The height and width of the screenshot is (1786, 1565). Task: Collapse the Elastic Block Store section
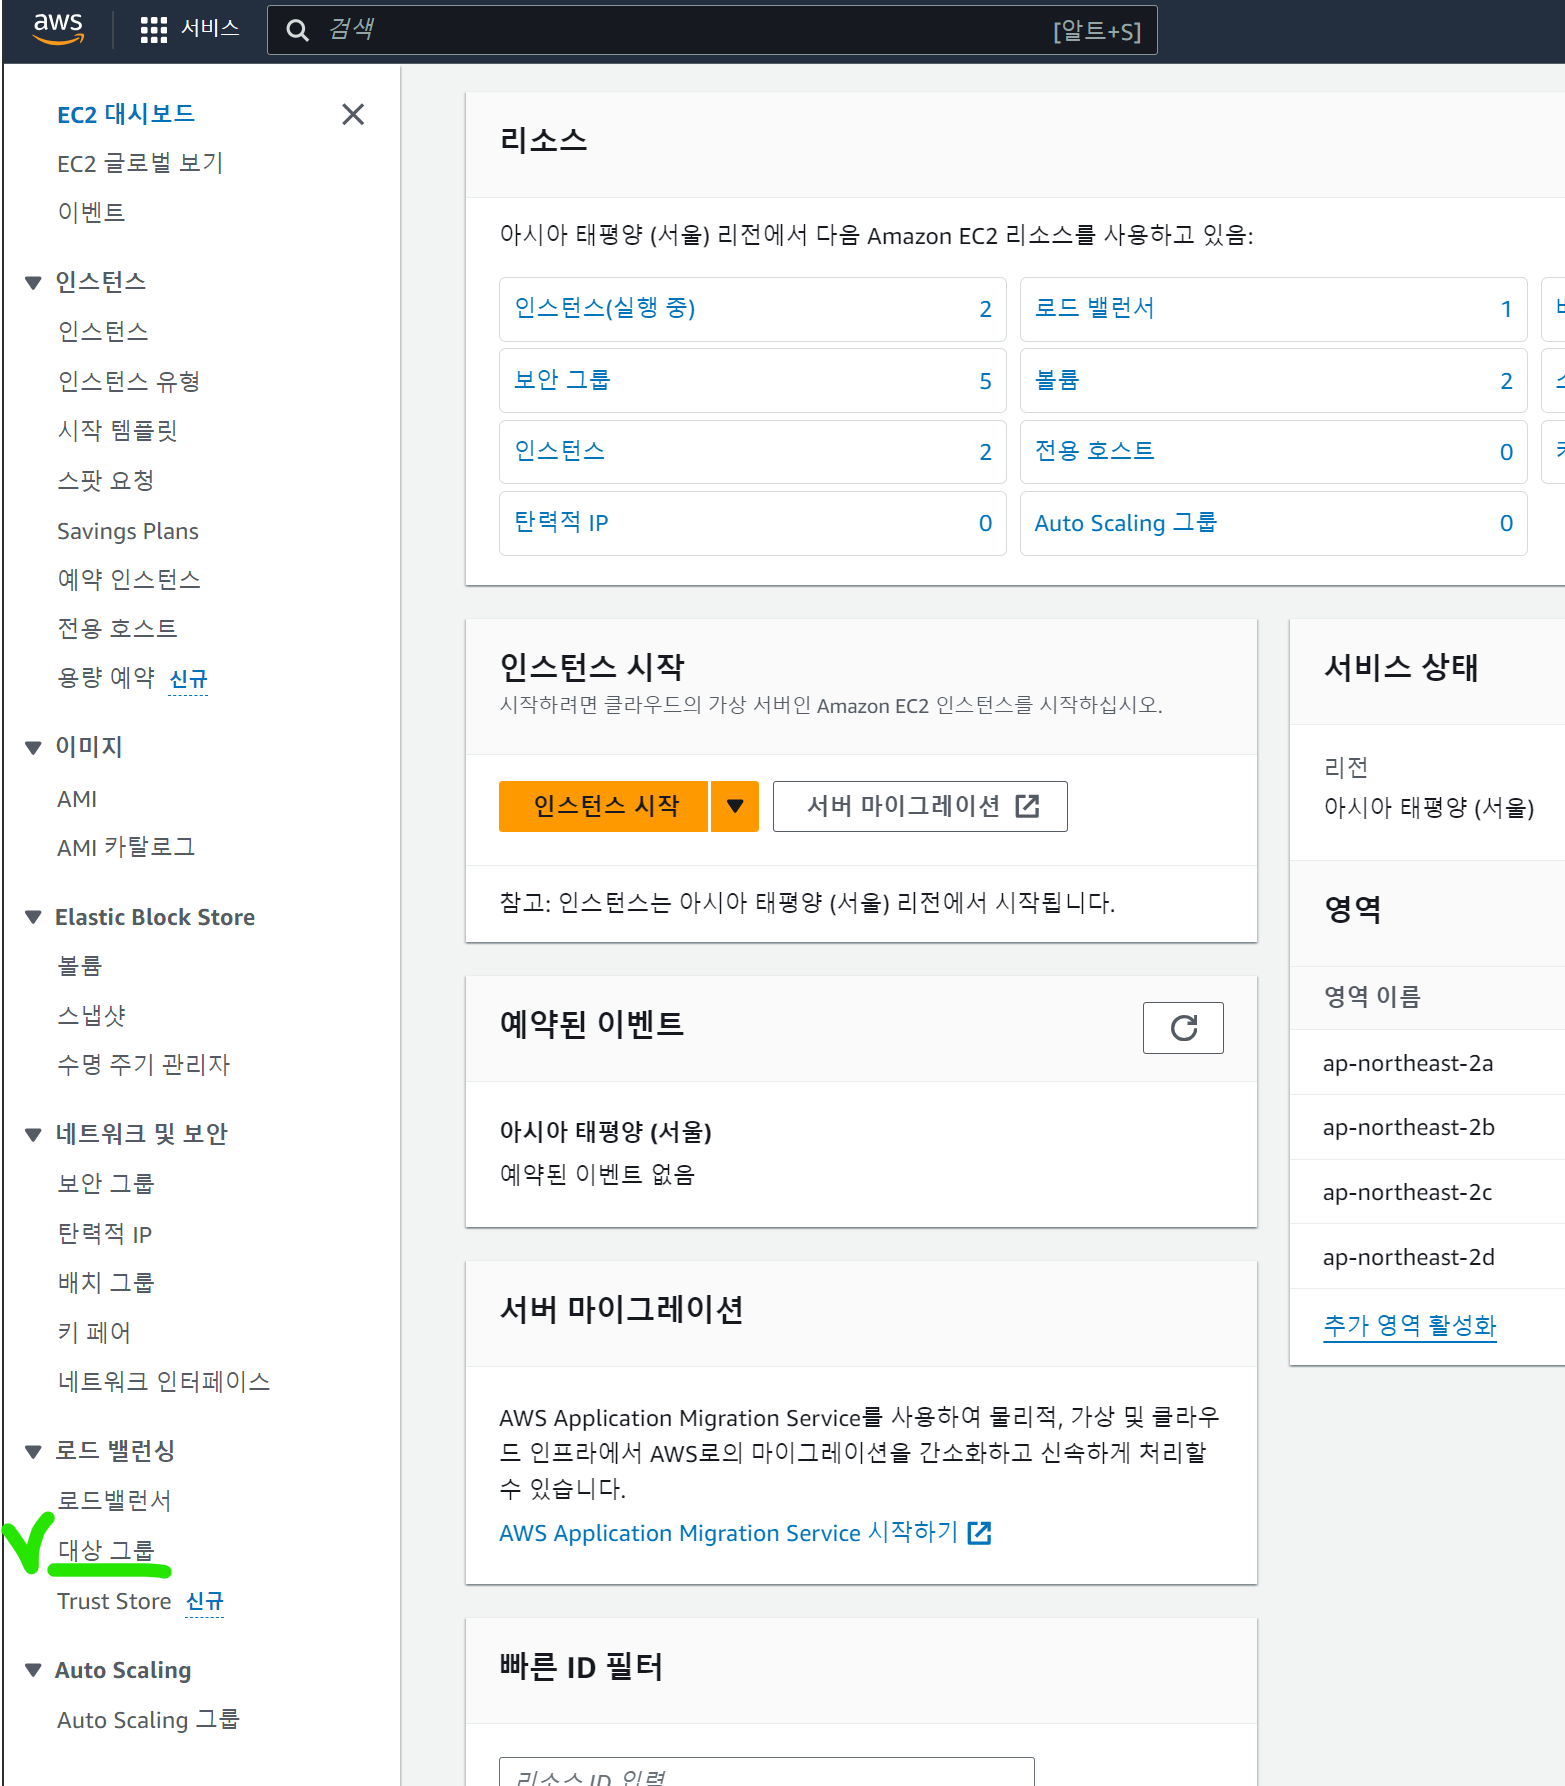click(33, 917)
